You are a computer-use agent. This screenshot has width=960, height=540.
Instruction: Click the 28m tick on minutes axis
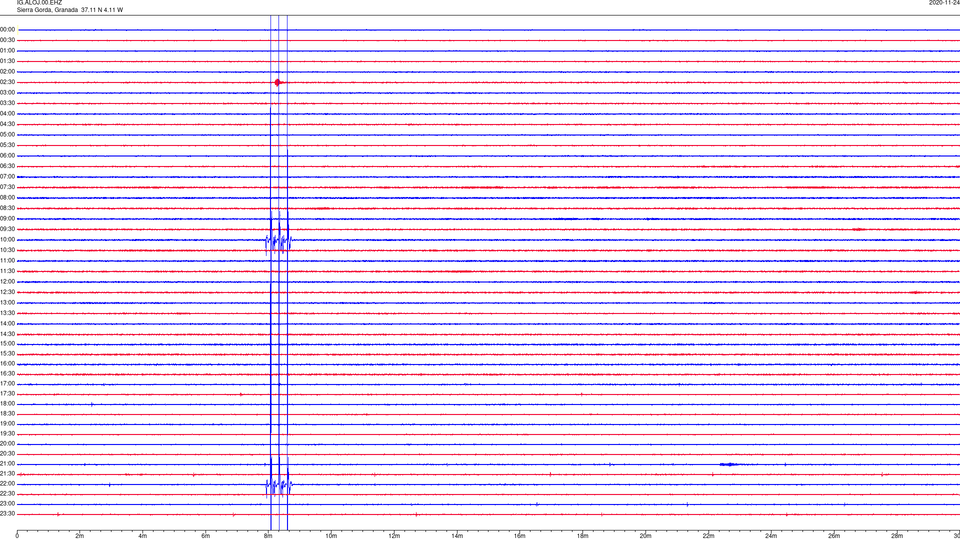tap(897, 536)
